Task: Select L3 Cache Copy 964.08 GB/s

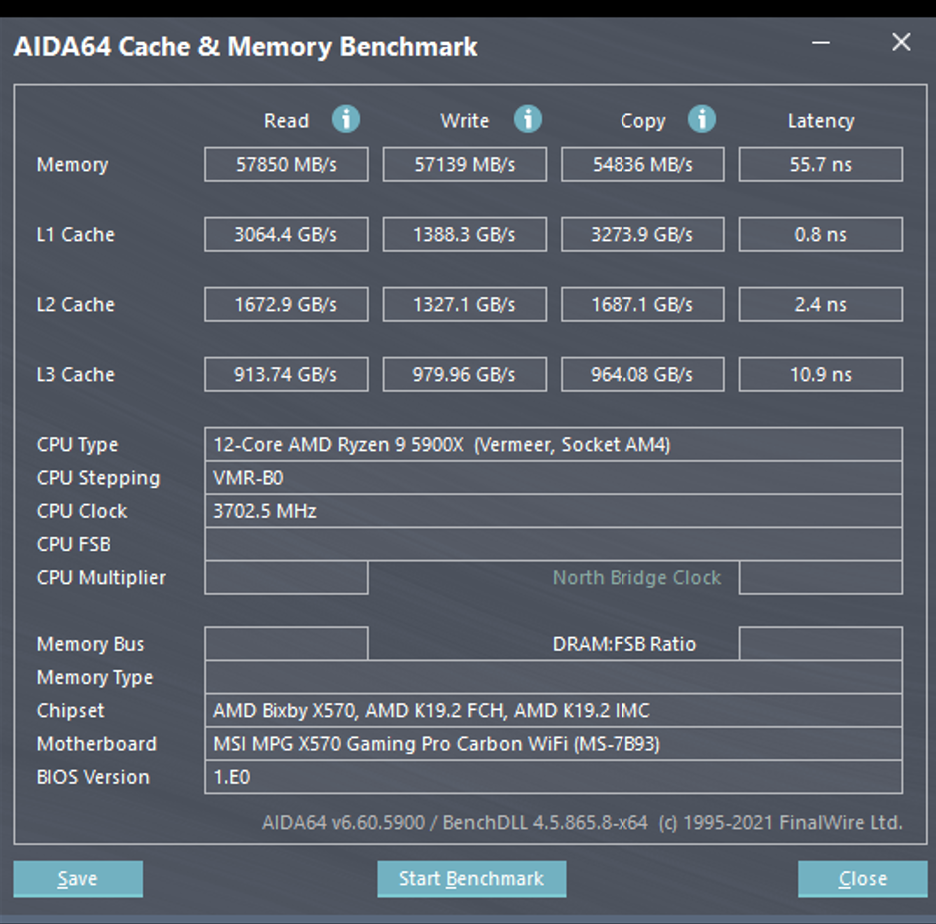Action: point(642,374)
